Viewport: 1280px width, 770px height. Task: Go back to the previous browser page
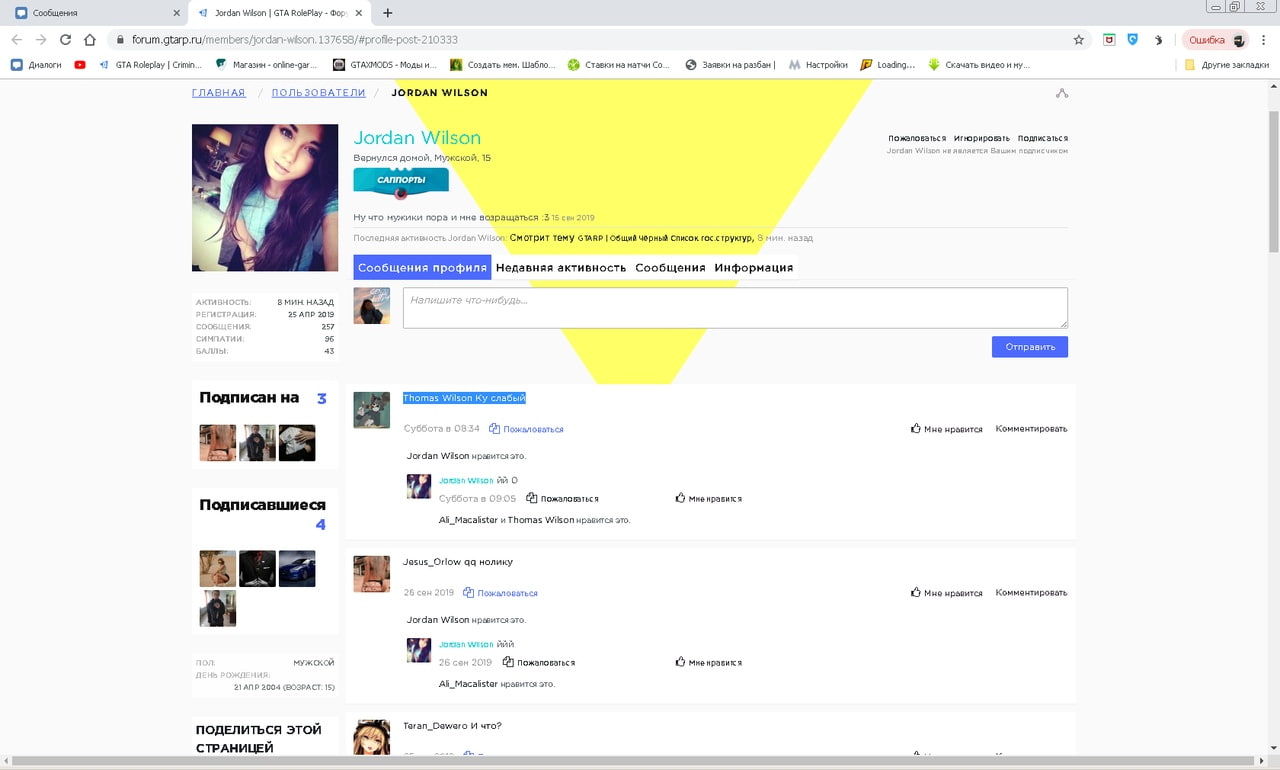point(16,40)
